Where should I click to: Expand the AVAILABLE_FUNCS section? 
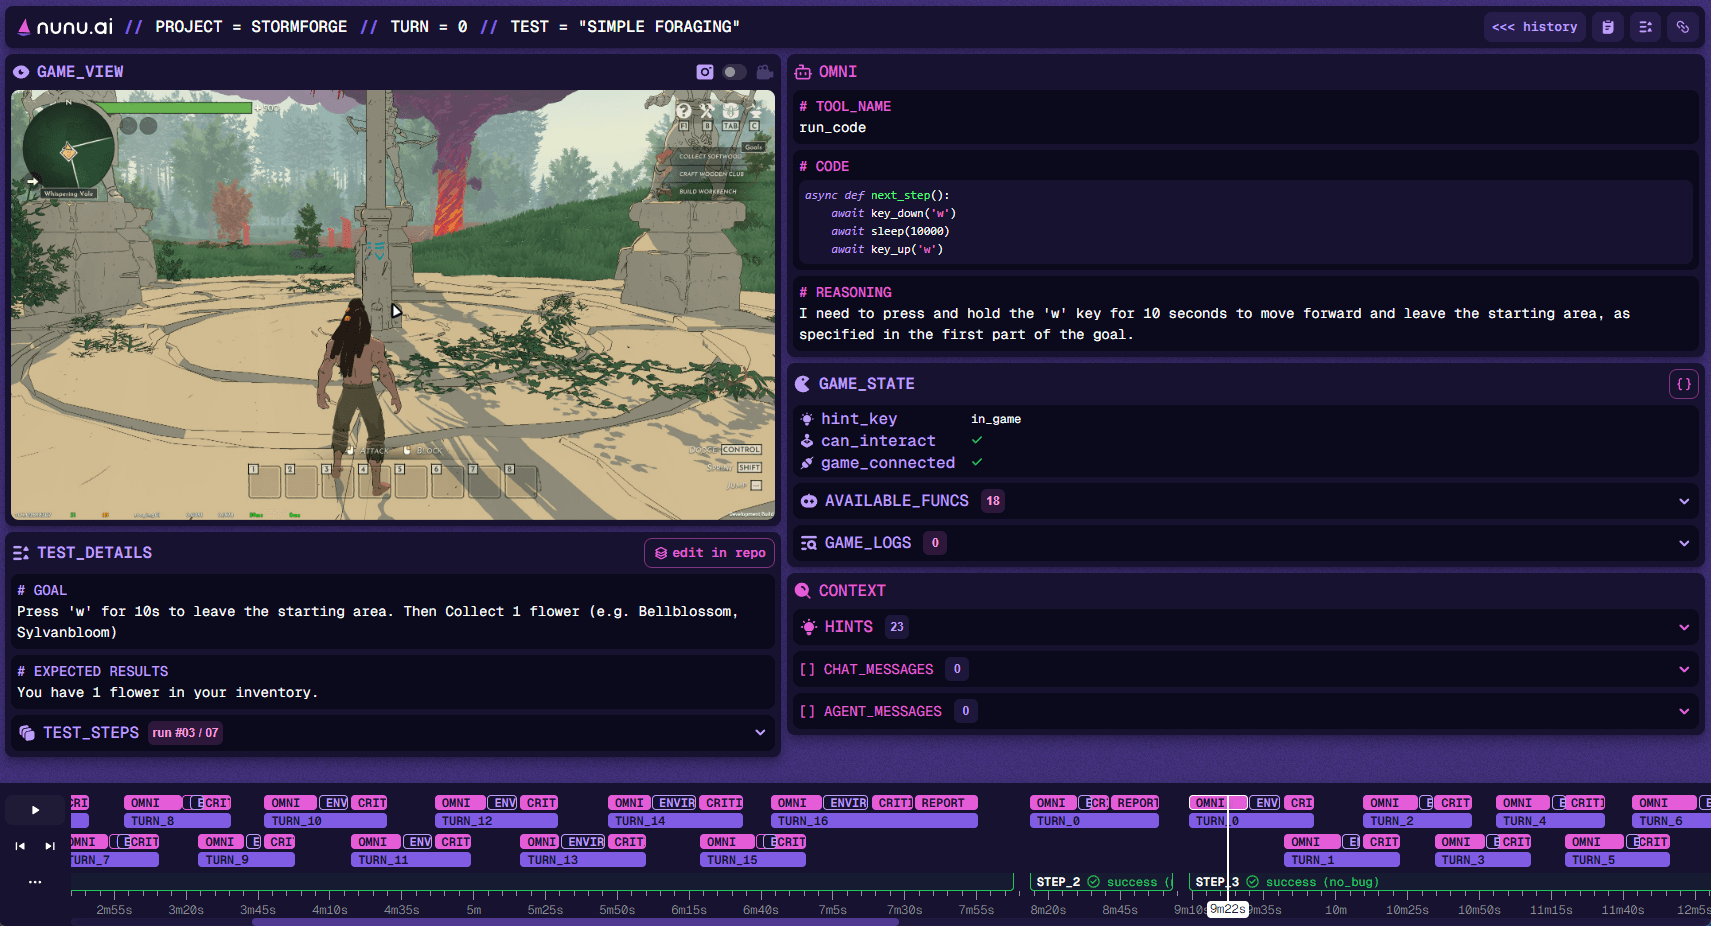[x=1684, y=501]
